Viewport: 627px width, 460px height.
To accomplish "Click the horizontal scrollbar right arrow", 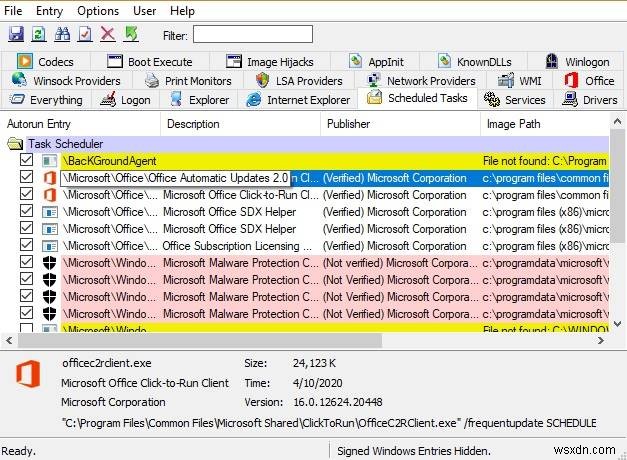I will tap(601, 340).
